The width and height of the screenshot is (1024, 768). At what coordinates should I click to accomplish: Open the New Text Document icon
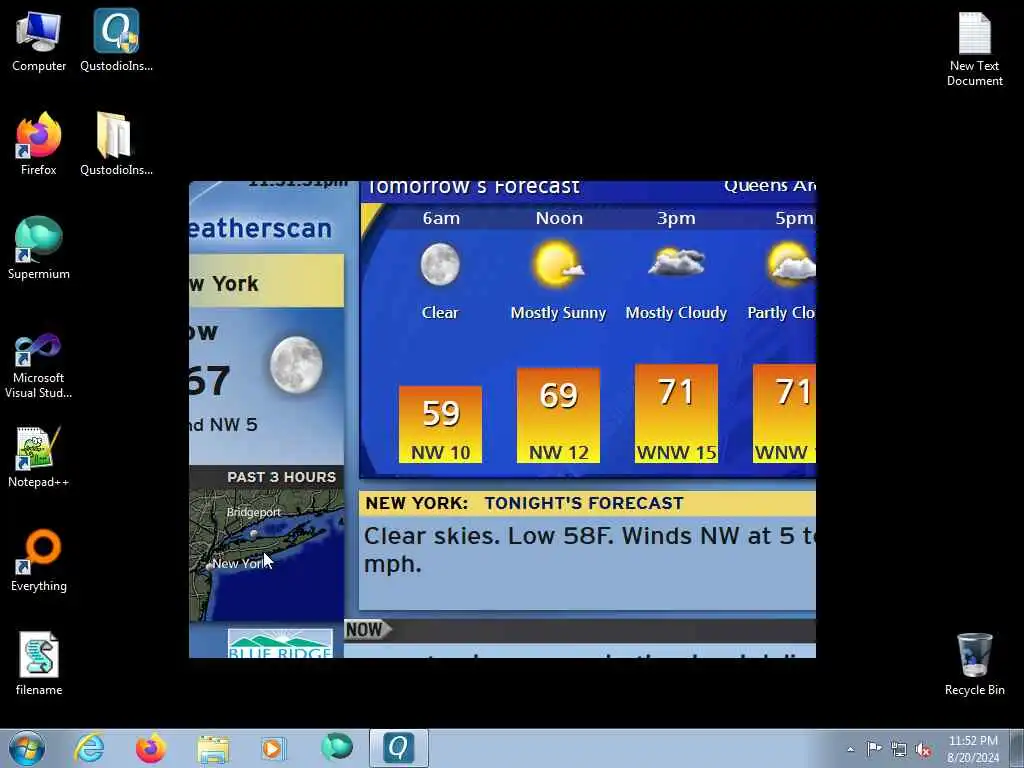[974, 49]
